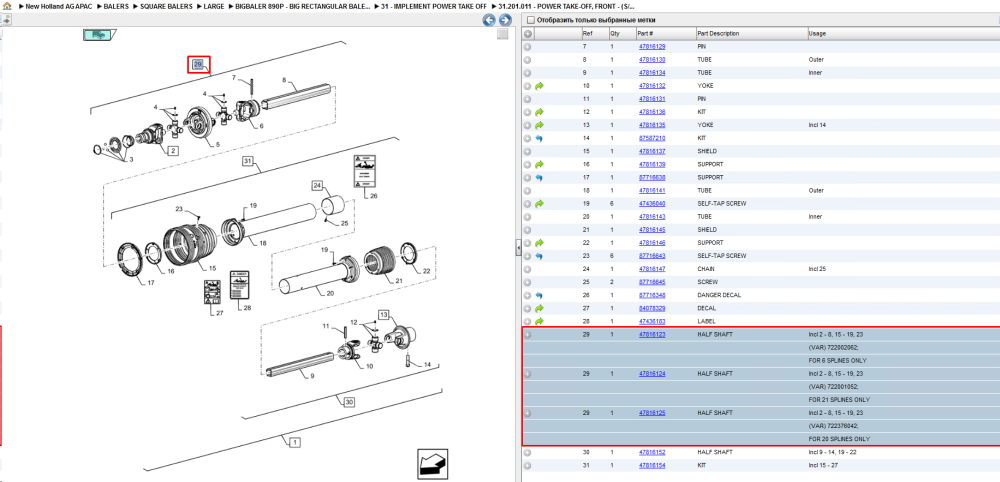Viewport: 1000px width, 482px height.
Task: Click the circle icon for HALF SHAFT 47816123
Action: (527, 334)
